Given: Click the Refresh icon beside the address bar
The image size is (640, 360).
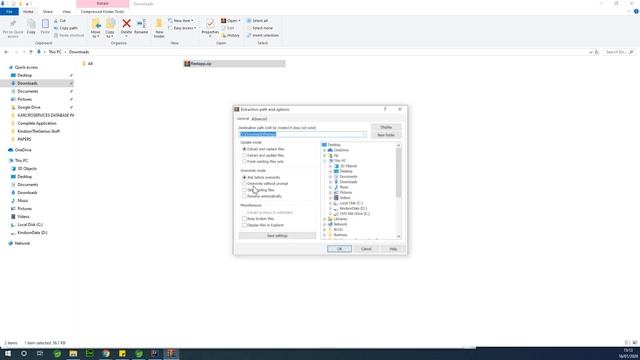Looking at the screenshot, I should [x=597, y=52].
